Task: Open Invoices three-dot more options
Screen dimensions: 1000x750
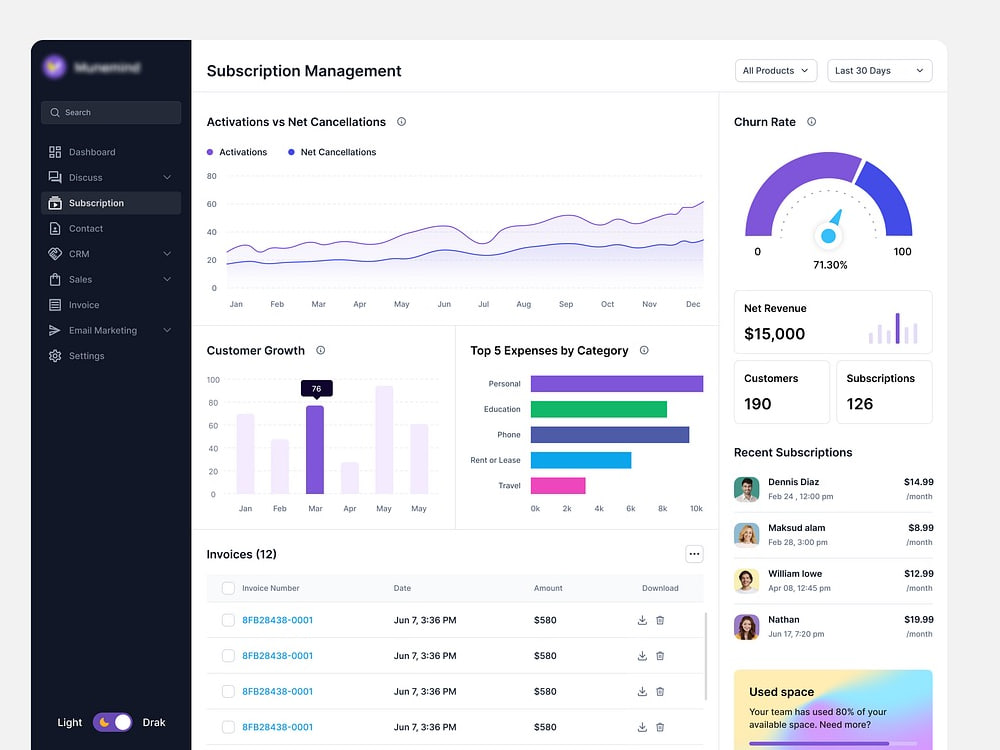Action: (694, 554)
